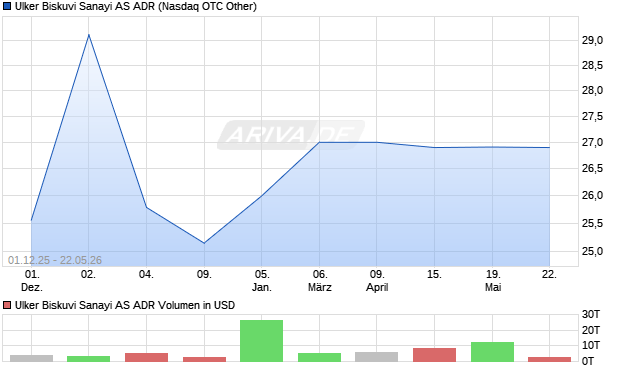The image size is (620, 371).
Task: Click the date range text '01.12.25 - 22.05.26'
Action: tap(55, 260)
